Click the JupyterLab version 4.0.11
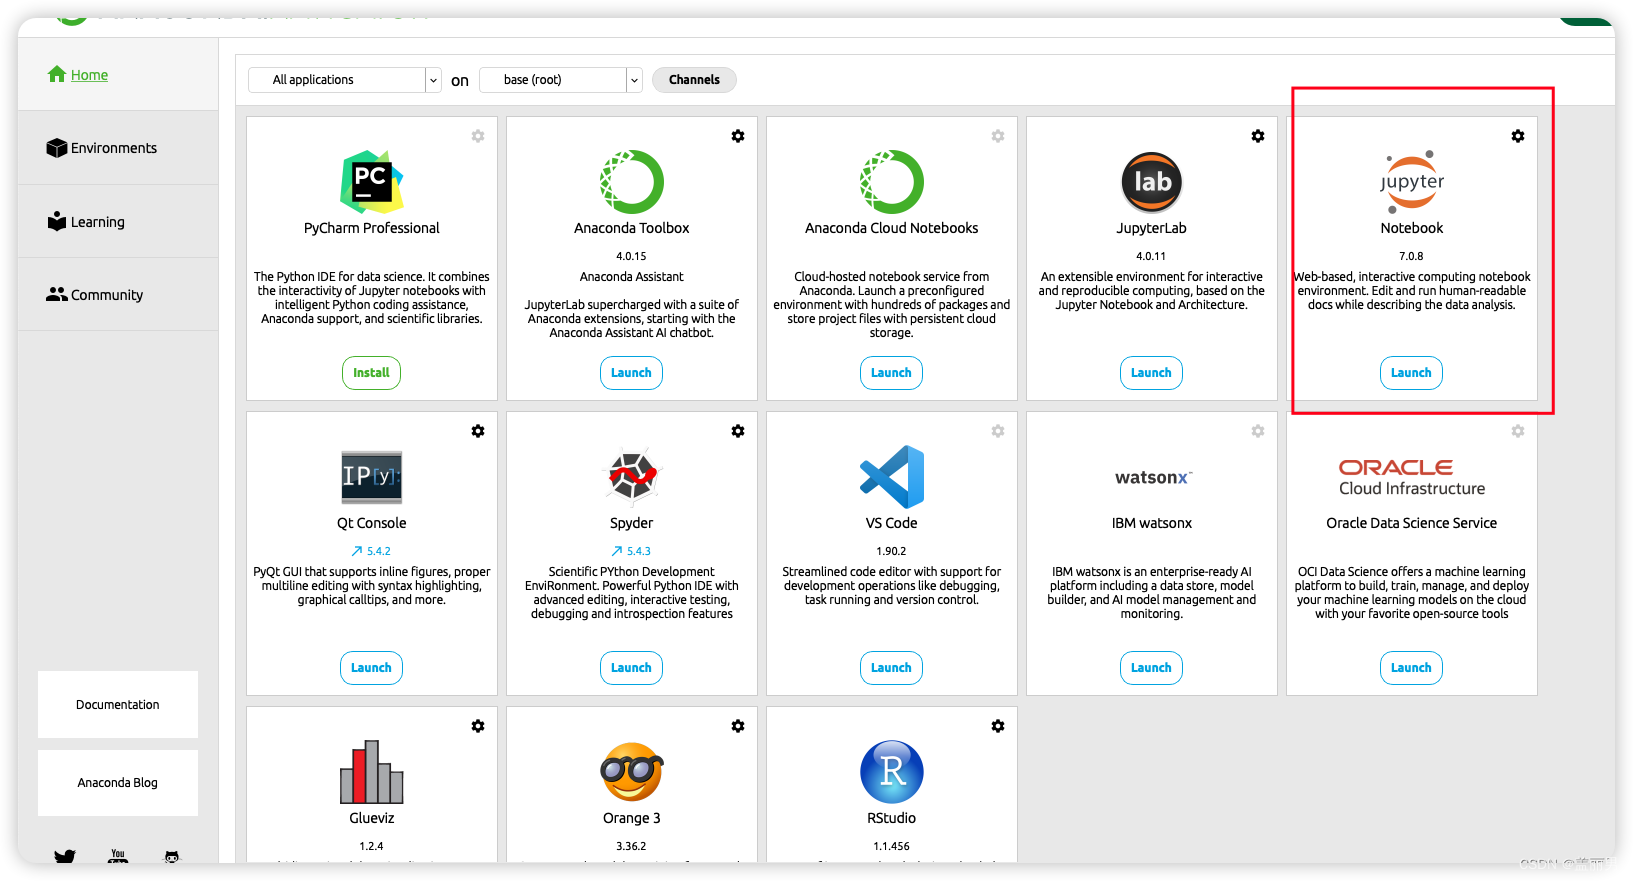This screenshot has height=881, width=1633. [x=1152, y=256]
